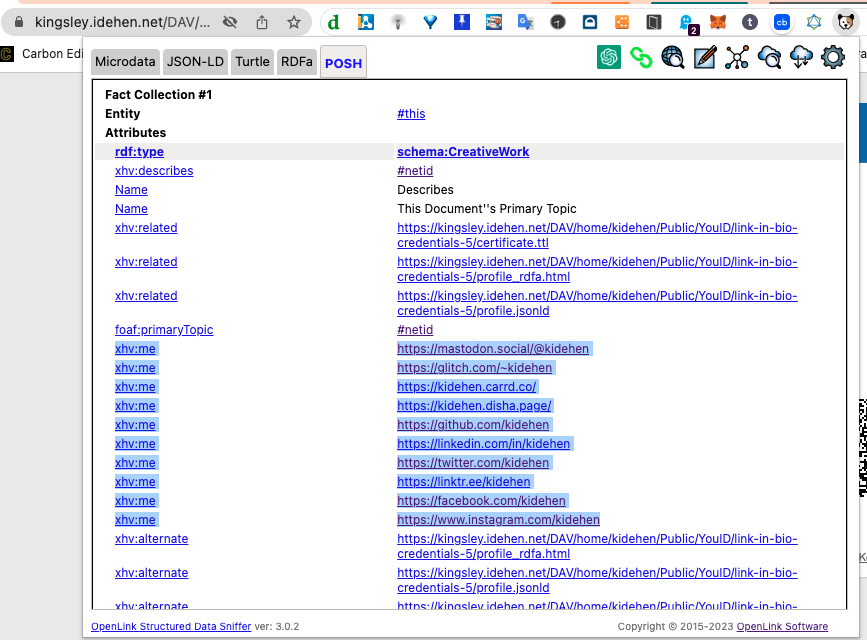Click the dog face sniffer extension icon
Image resolution: width=867 pixels, height=640 pixels.
point(845,22)
